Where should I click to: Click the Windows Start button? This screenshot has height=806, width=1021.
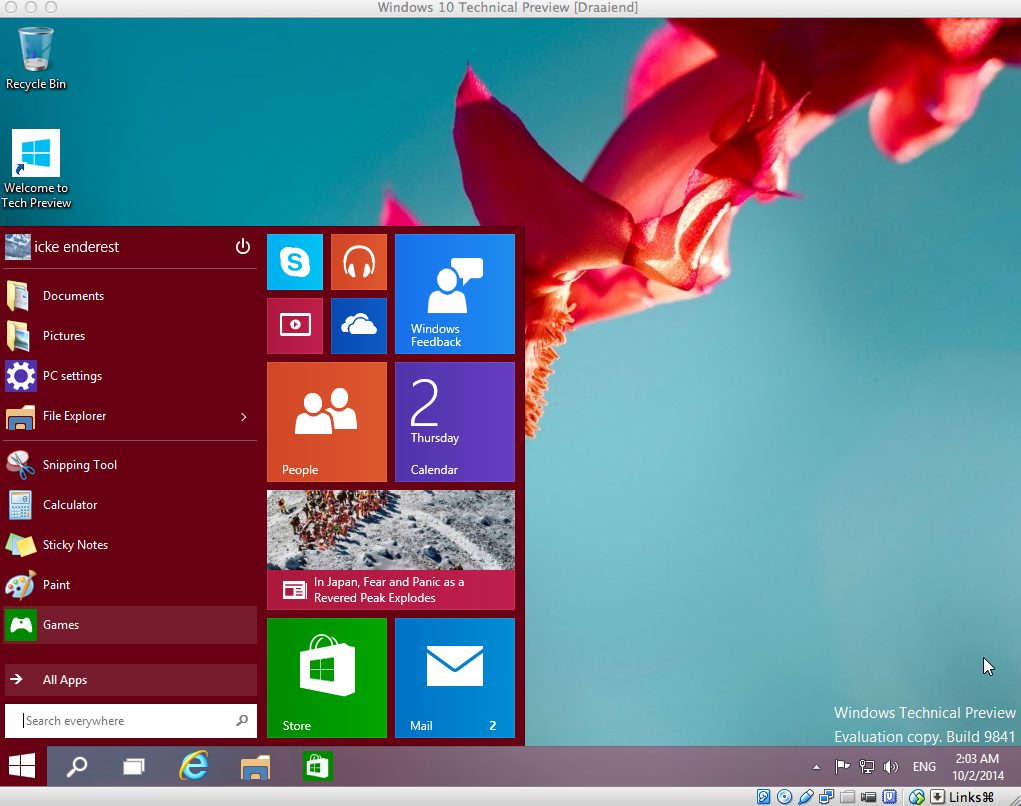(22, 767)
